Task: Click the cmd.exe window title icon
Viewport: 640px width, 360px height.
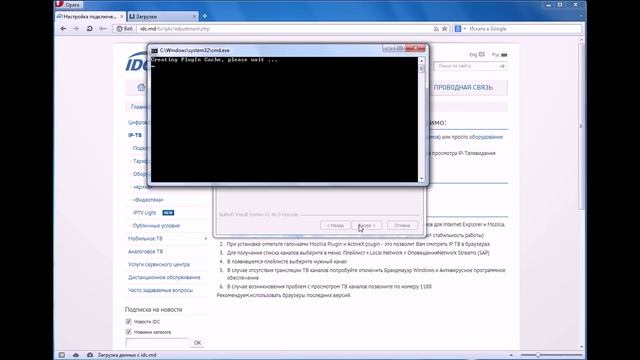Action: point(154,51)
